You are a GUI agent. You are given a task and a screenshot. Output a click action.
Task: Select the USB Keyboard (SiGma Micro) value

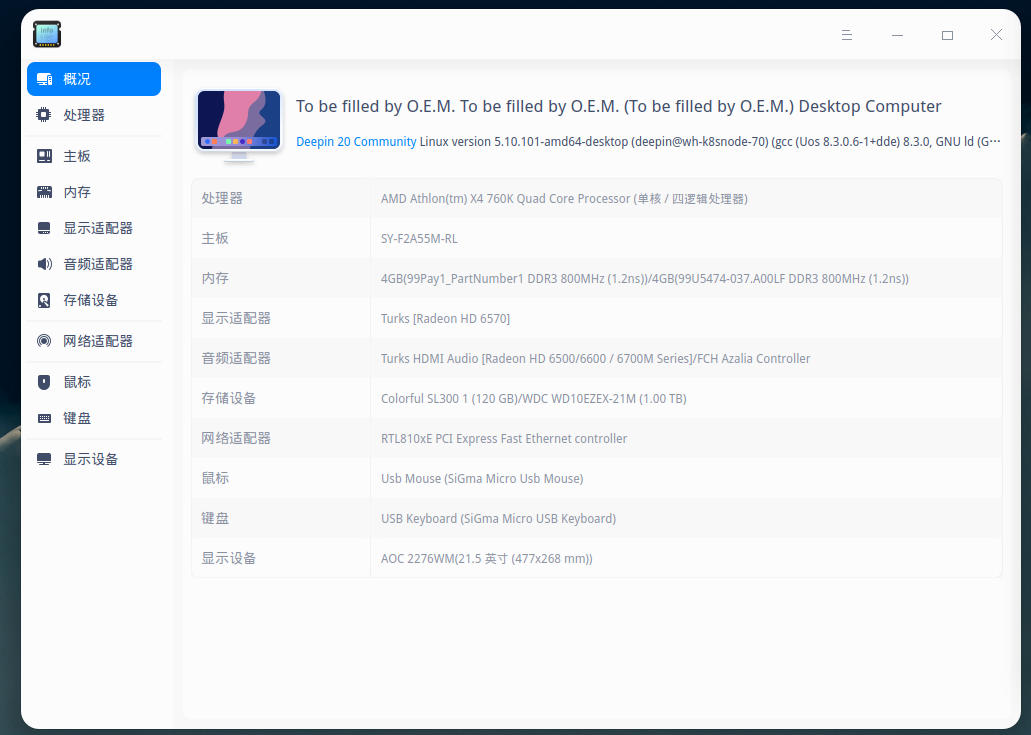pyautogui.click(x=498, y=519)
